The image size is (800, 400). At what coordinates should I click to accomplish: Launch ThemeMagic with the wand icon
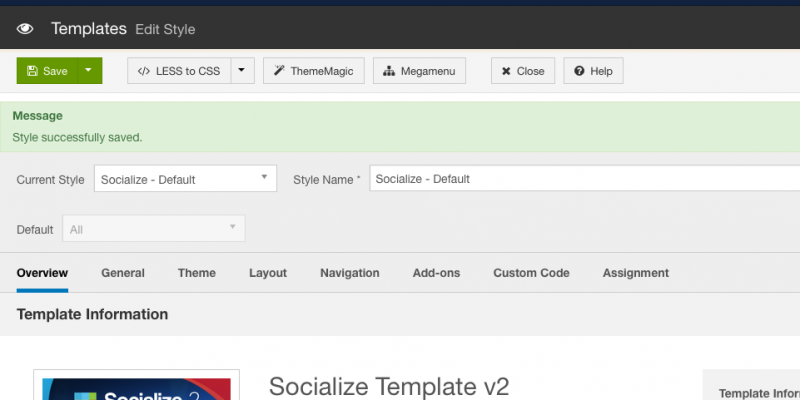point(314,71)
